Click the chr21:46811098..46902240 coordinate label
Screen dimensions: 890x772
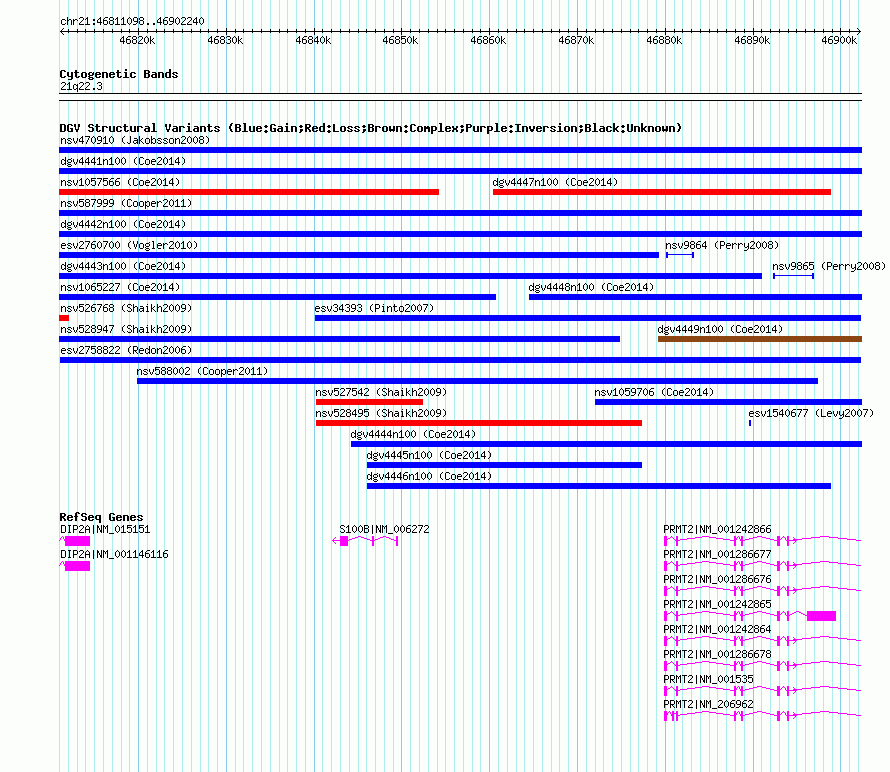pyautogui.click(x=132, y=21)
